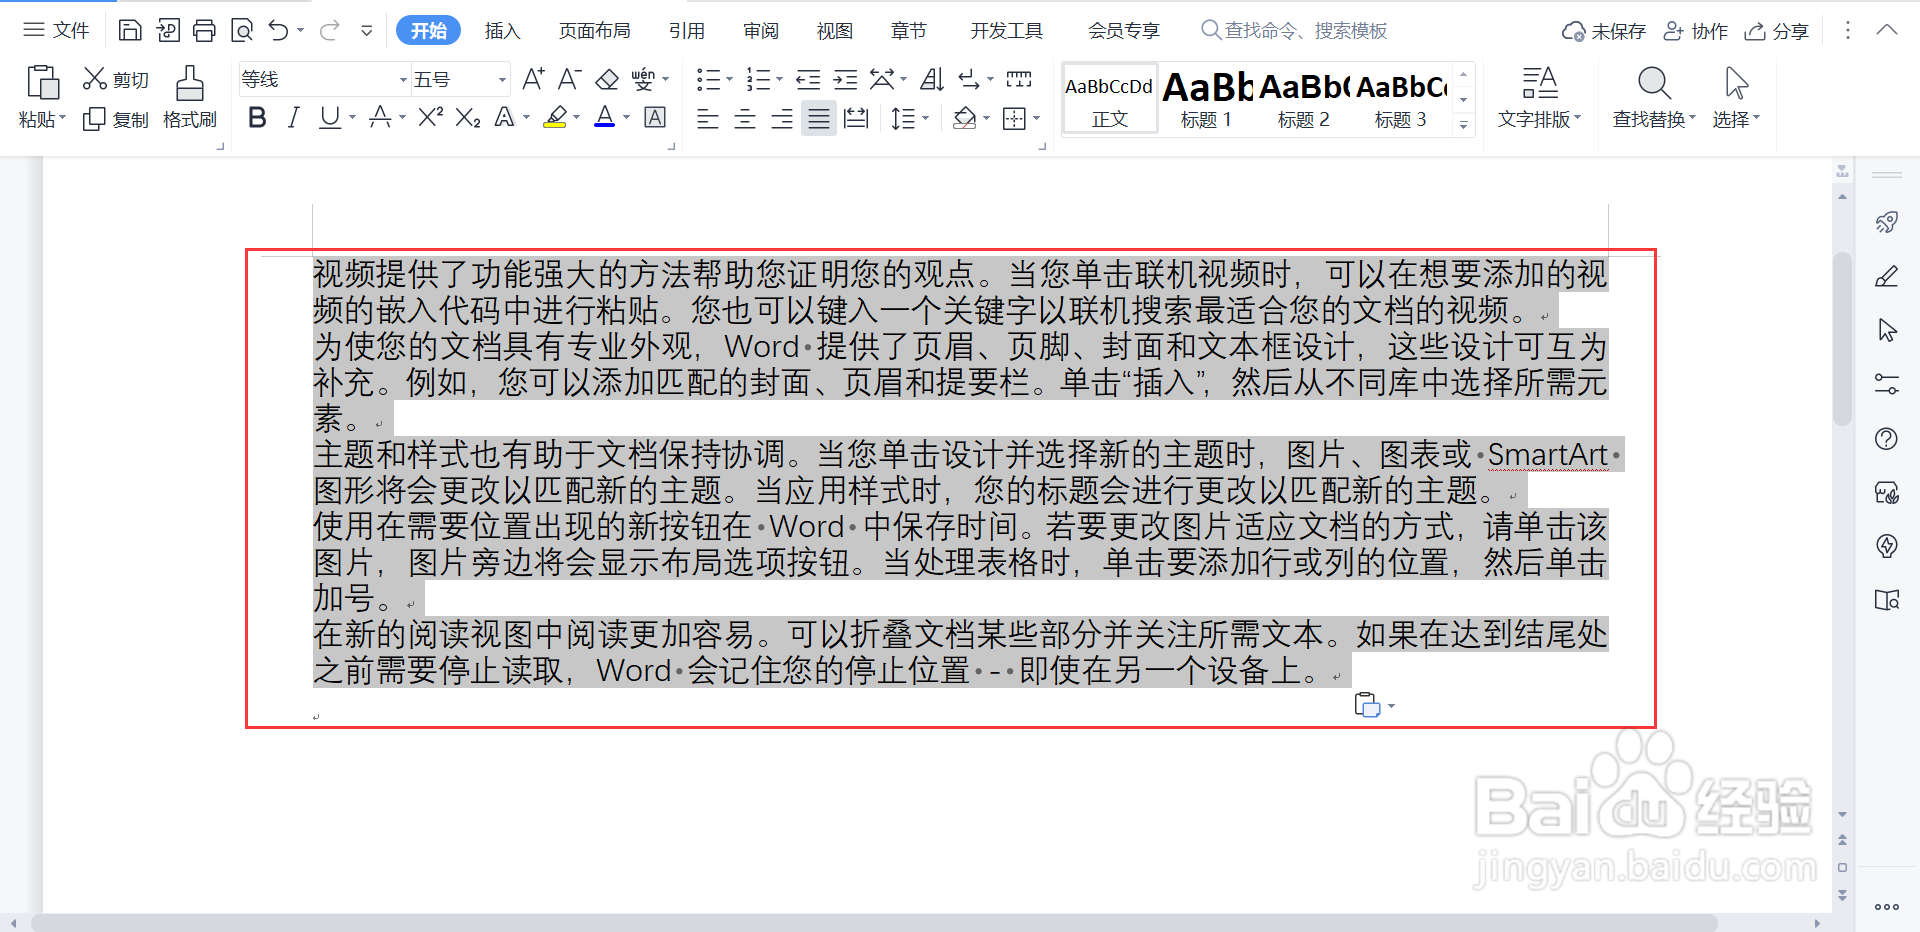Toggle Italic formatting
This screenshot has width=1920, height=932.
pyautogui.click(x=293, y=118)
